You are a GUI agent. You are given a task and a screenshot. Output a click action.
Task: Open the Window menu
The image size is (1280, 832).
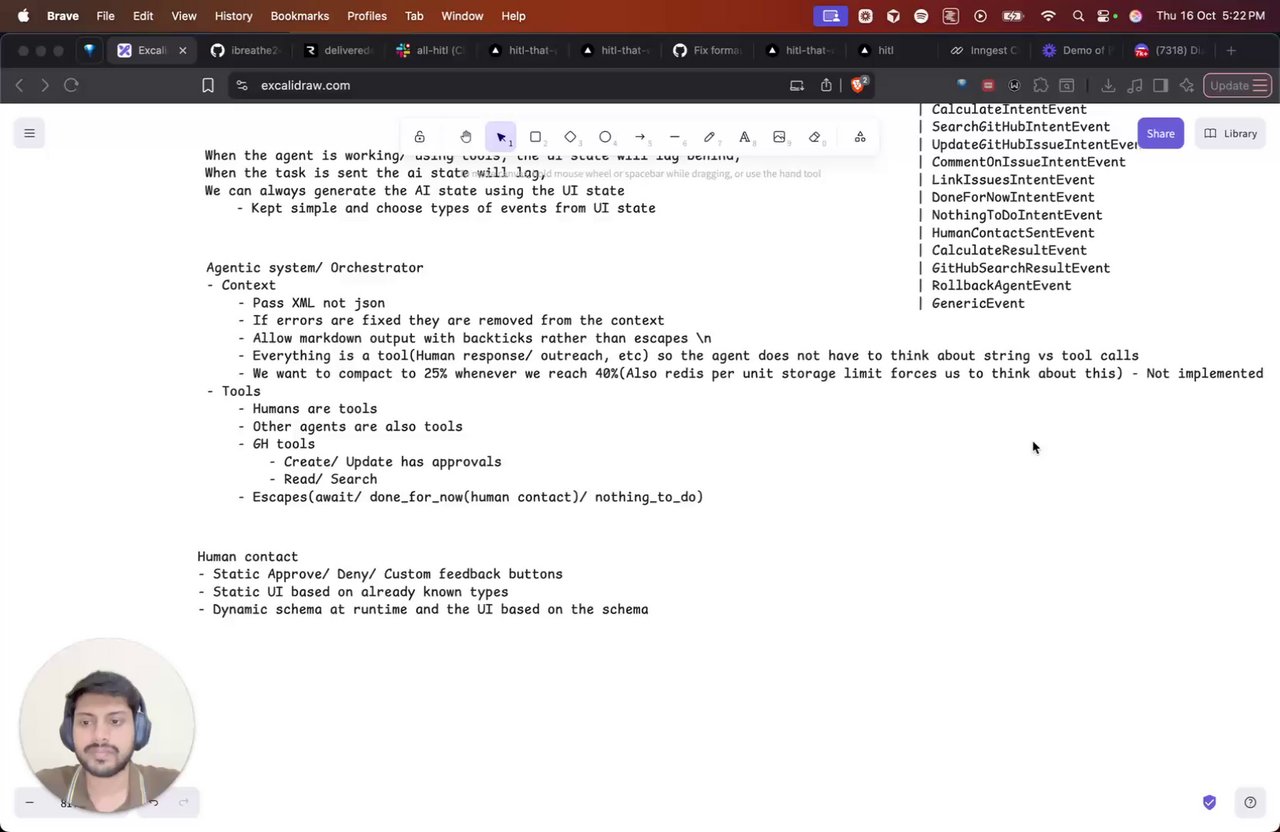[x=462, y=16]
